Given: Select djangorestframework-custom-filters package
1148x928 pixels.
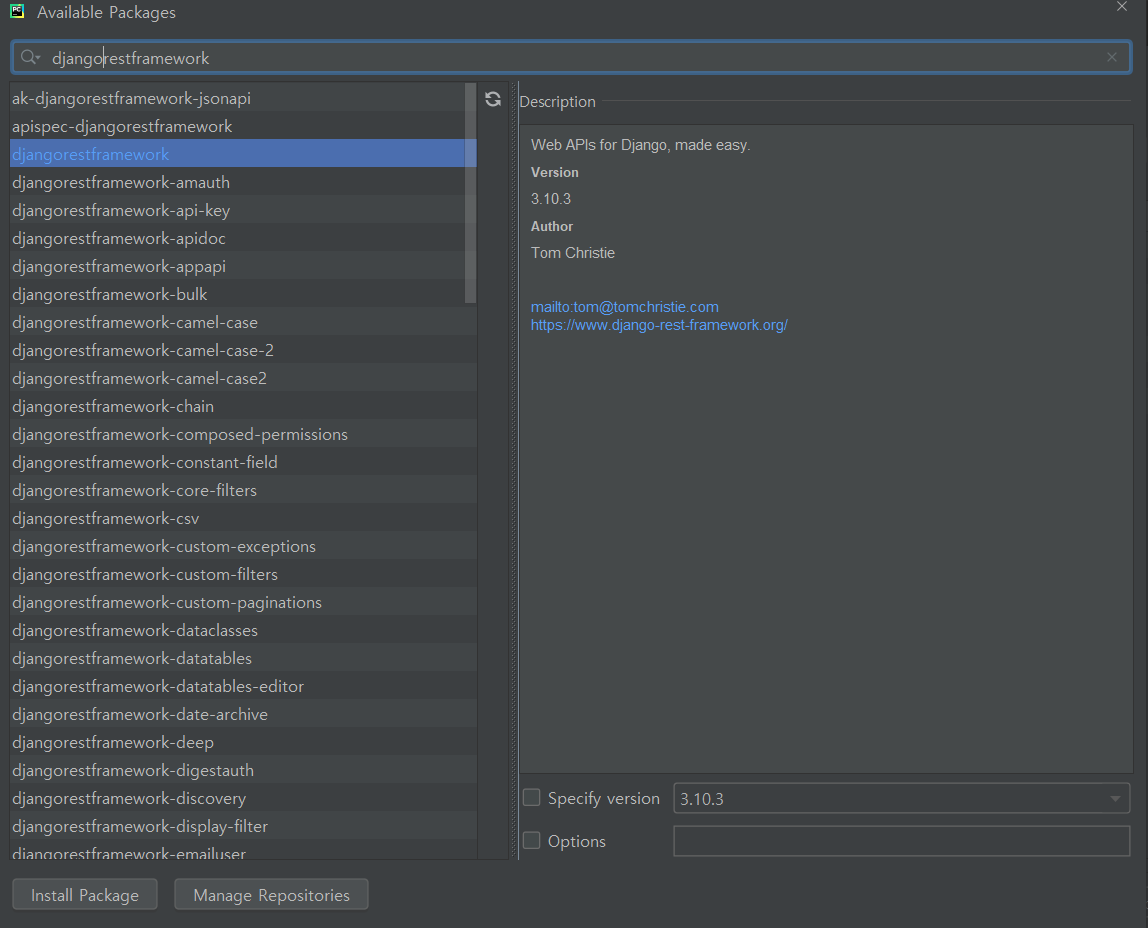Looking at the screenshot, I should point(242,574).
